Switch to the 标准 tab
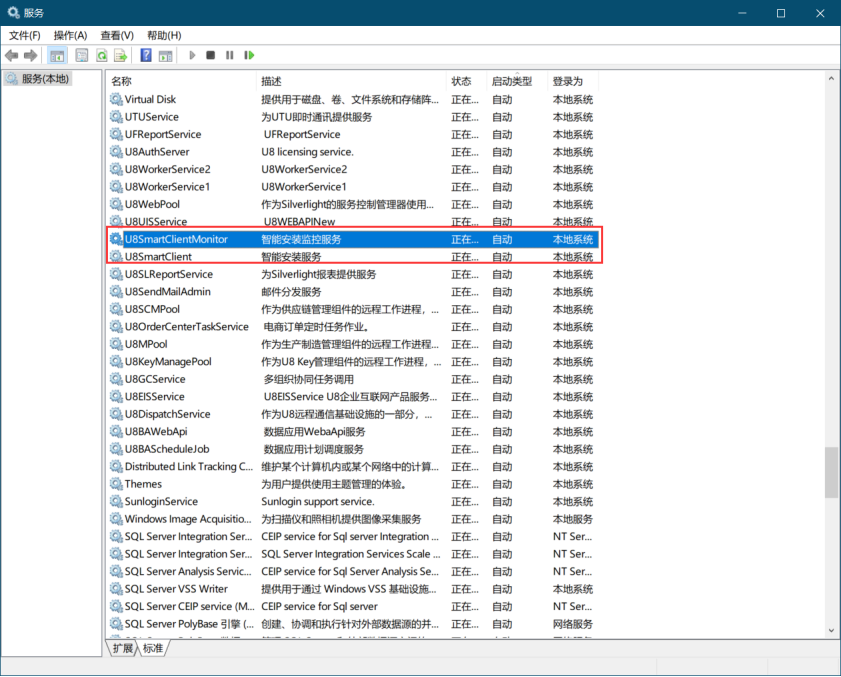The height and width of the screenshot is (677, 841). tap(153, 648)
